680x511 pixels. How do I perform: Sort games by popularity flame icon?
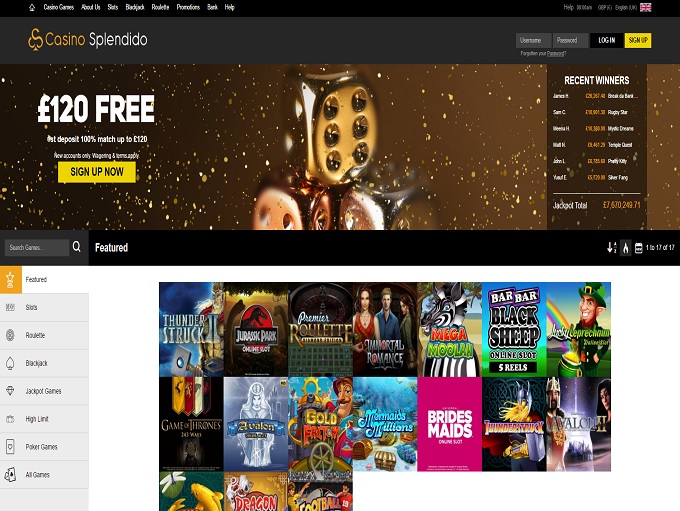point(625,248)
